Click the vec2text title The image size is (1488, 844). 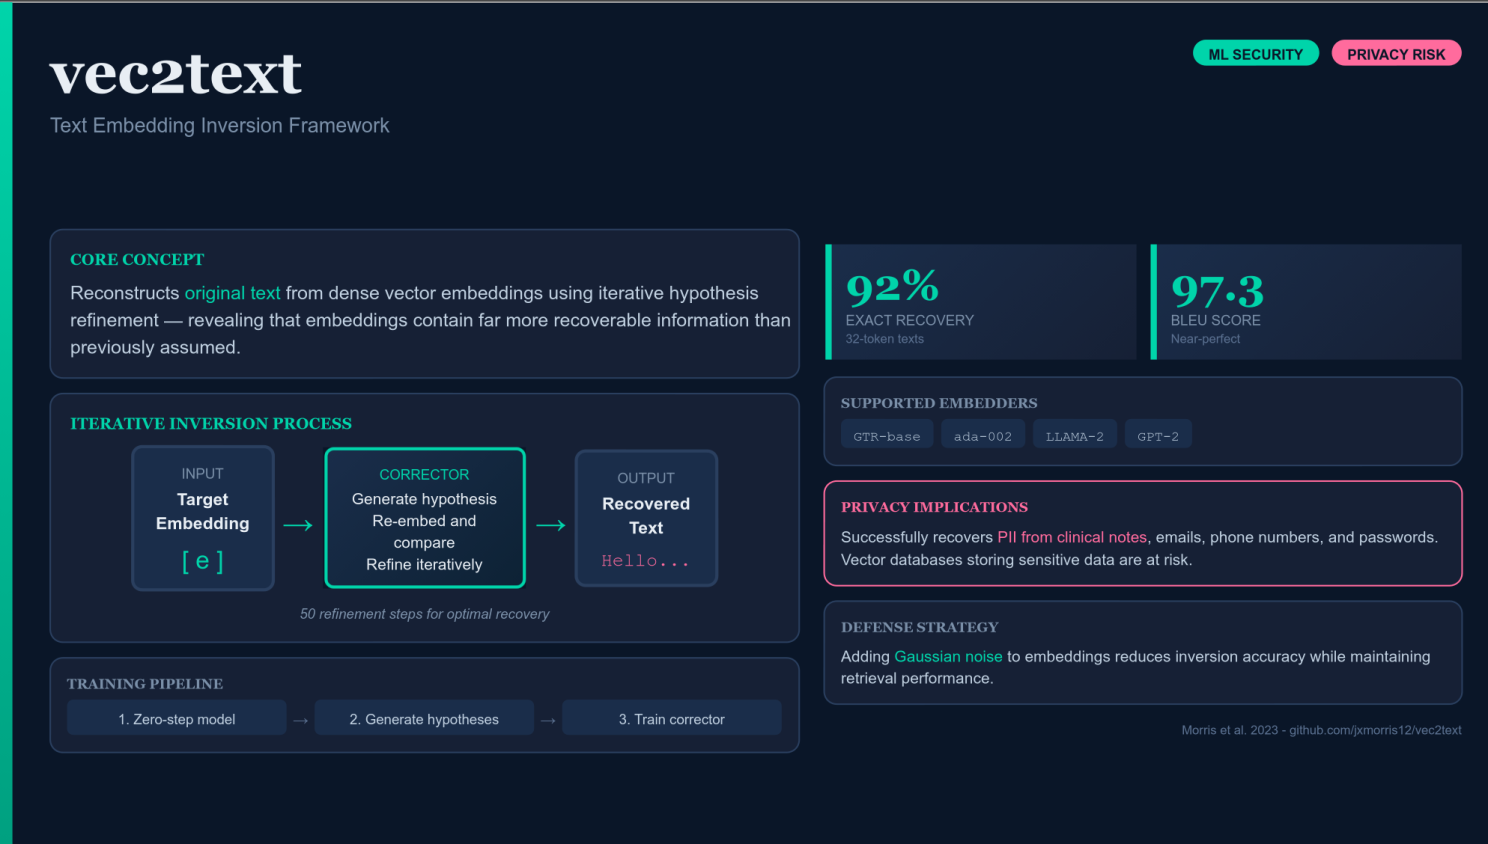pyautogui.click(x=176, y=74)
